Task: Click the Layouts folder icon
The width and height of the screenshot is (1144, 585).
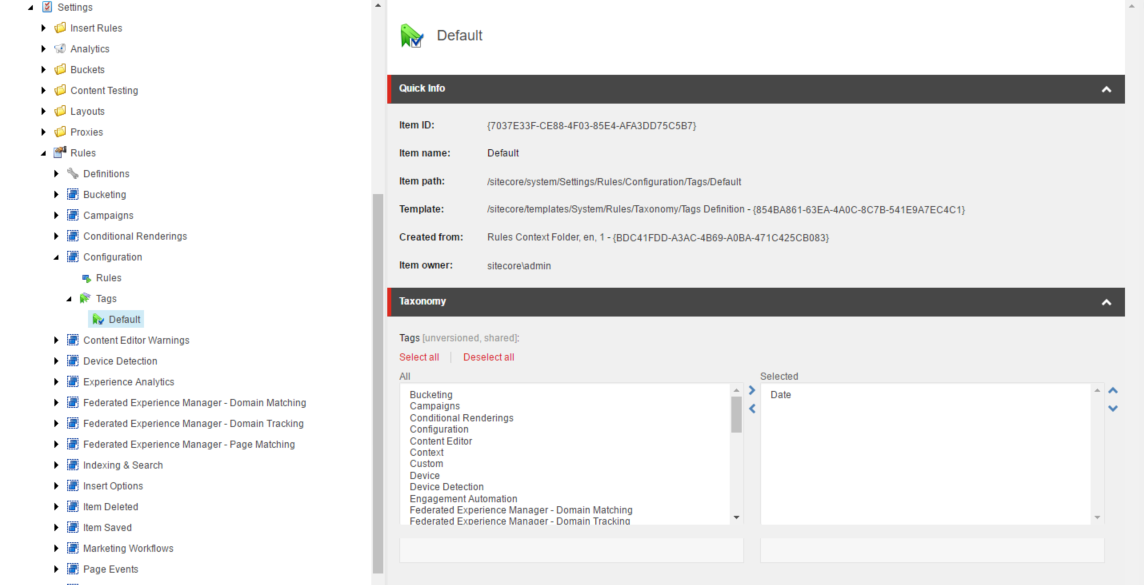Action: [60, 112]
